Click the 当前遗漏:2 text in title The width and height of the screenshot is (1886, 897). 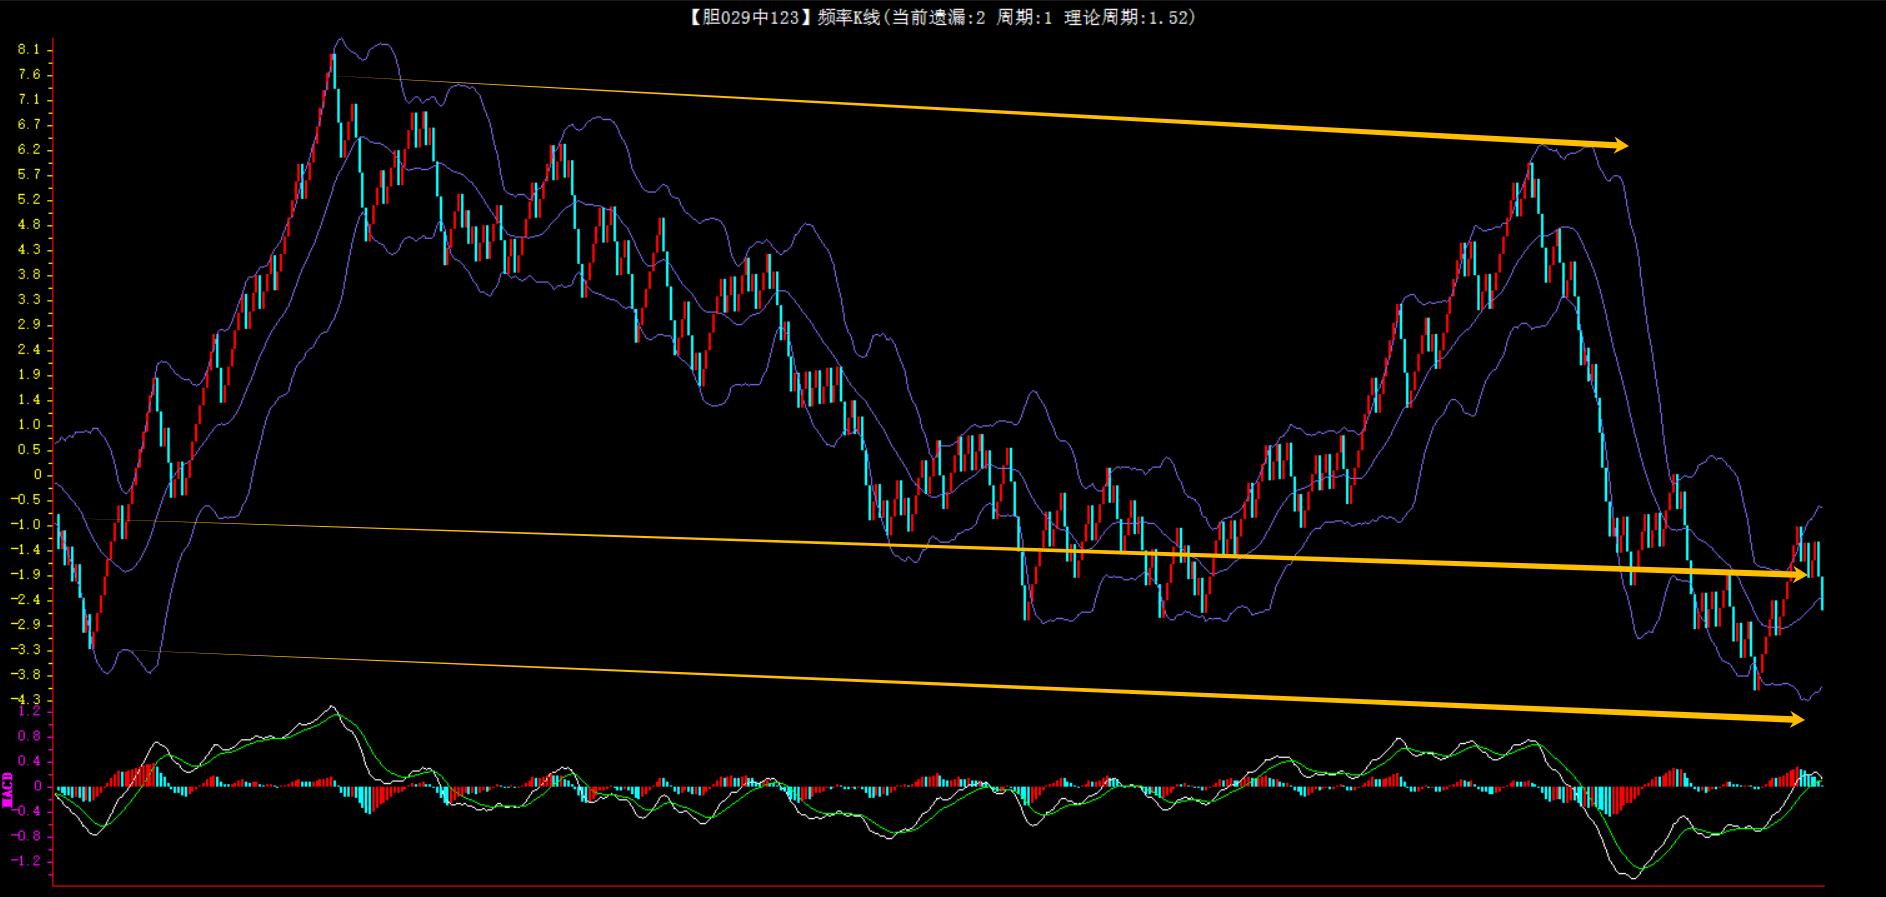pos(938,17)
